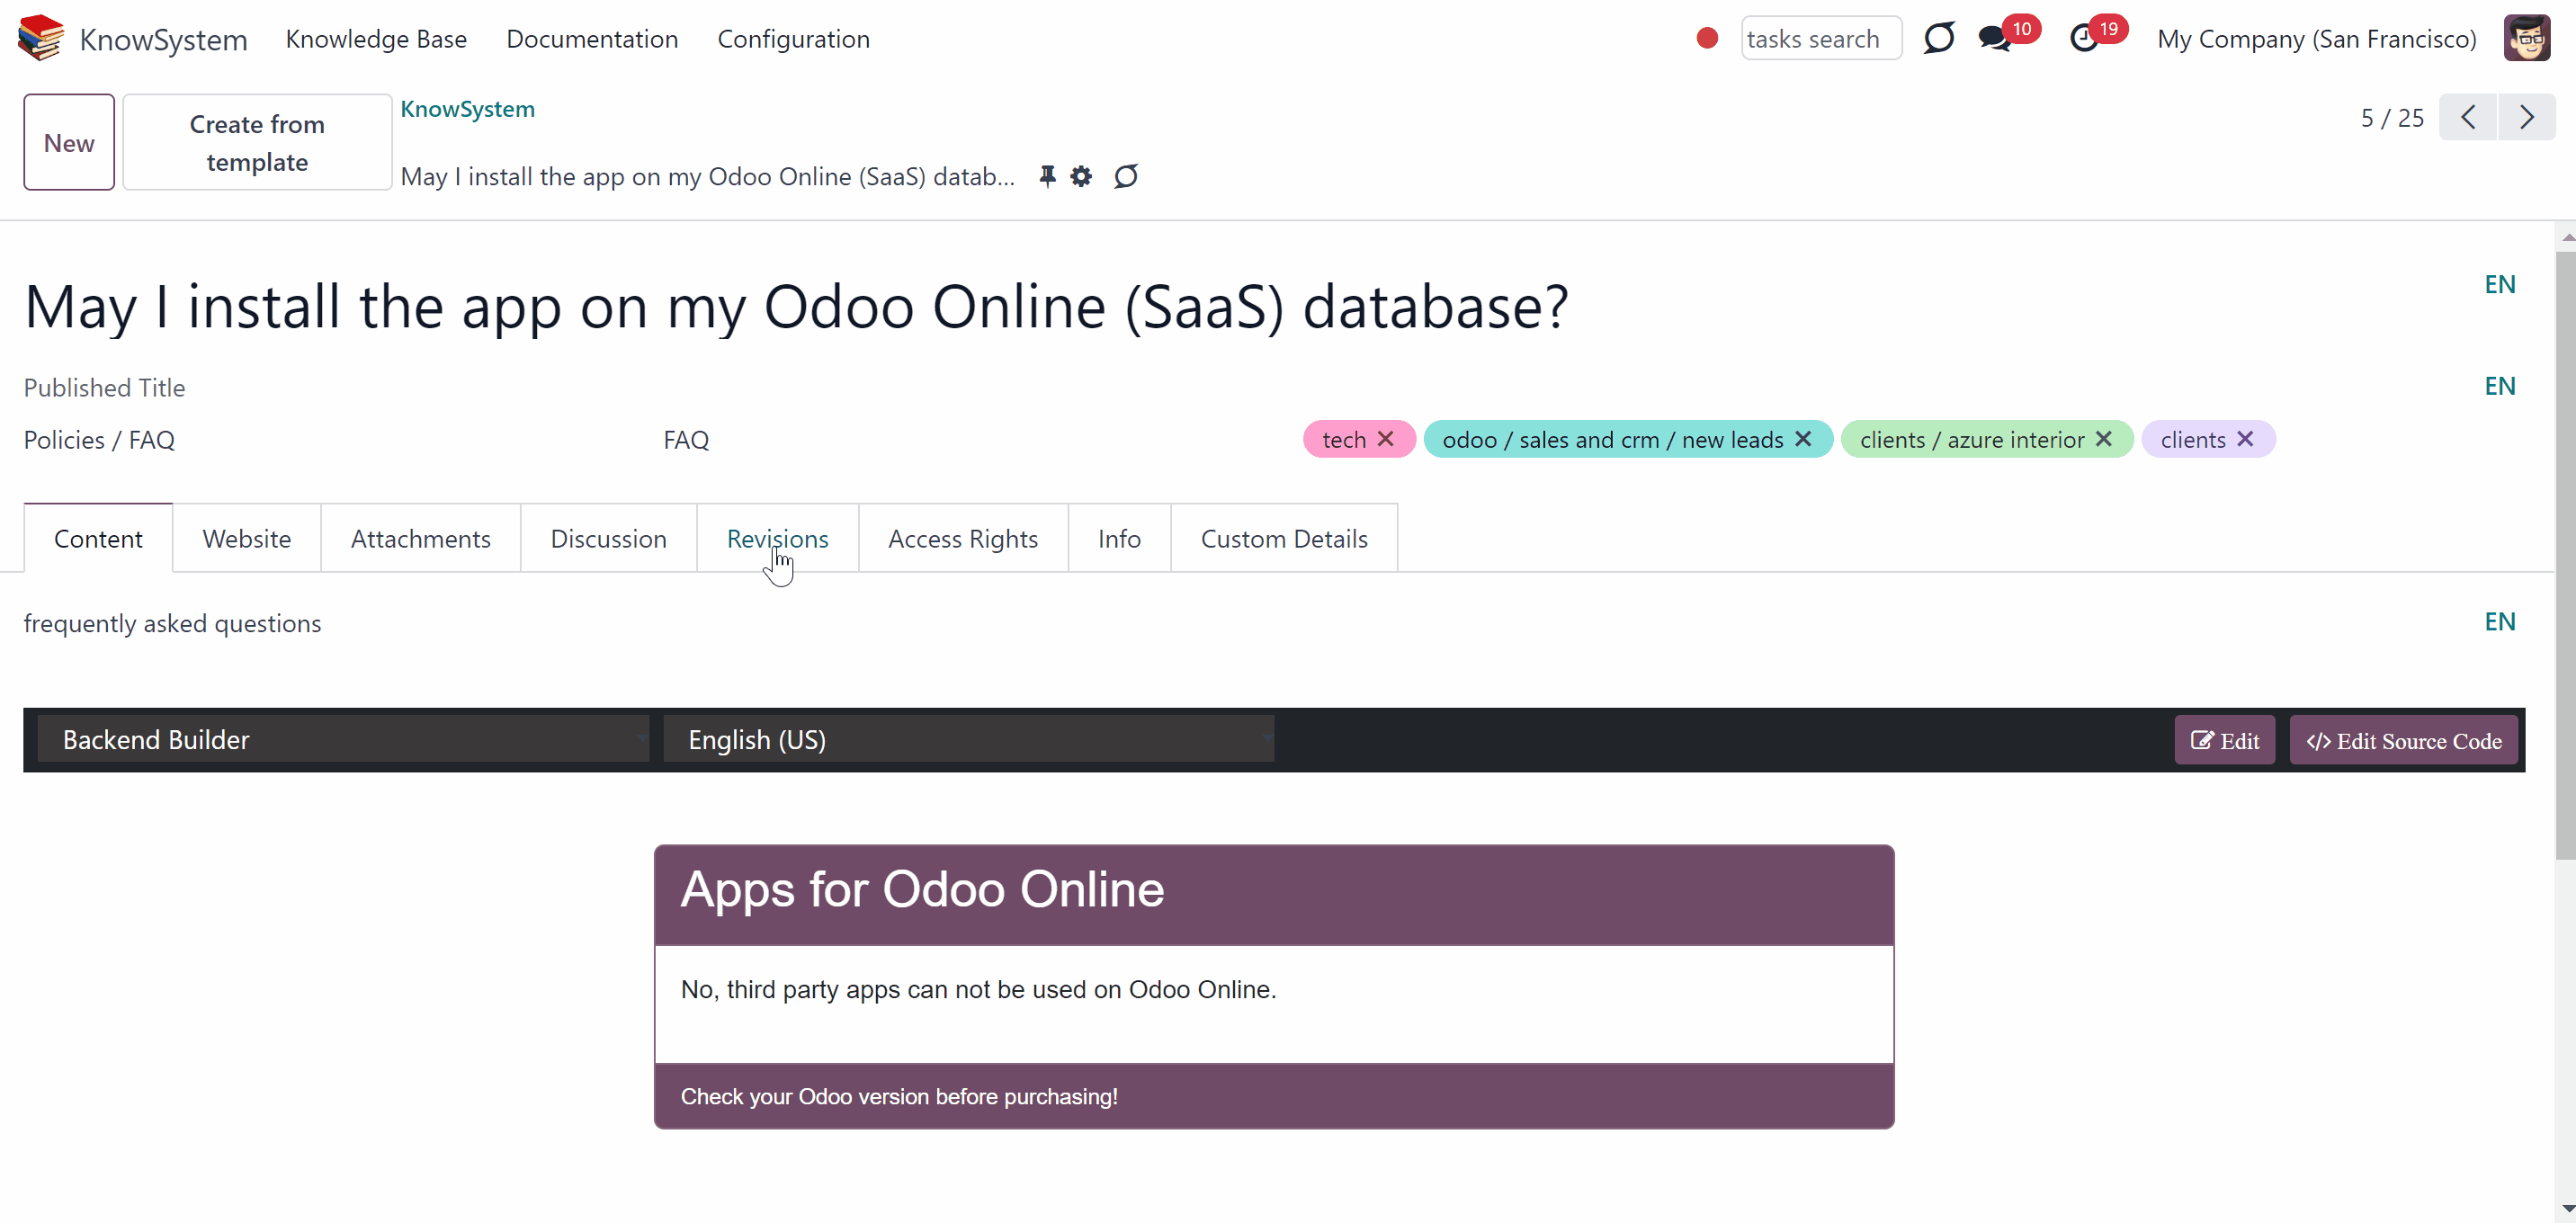Click the 5 / 25 record counter
This screenshot has height=1223, width=2576.
pos(2392,118)
